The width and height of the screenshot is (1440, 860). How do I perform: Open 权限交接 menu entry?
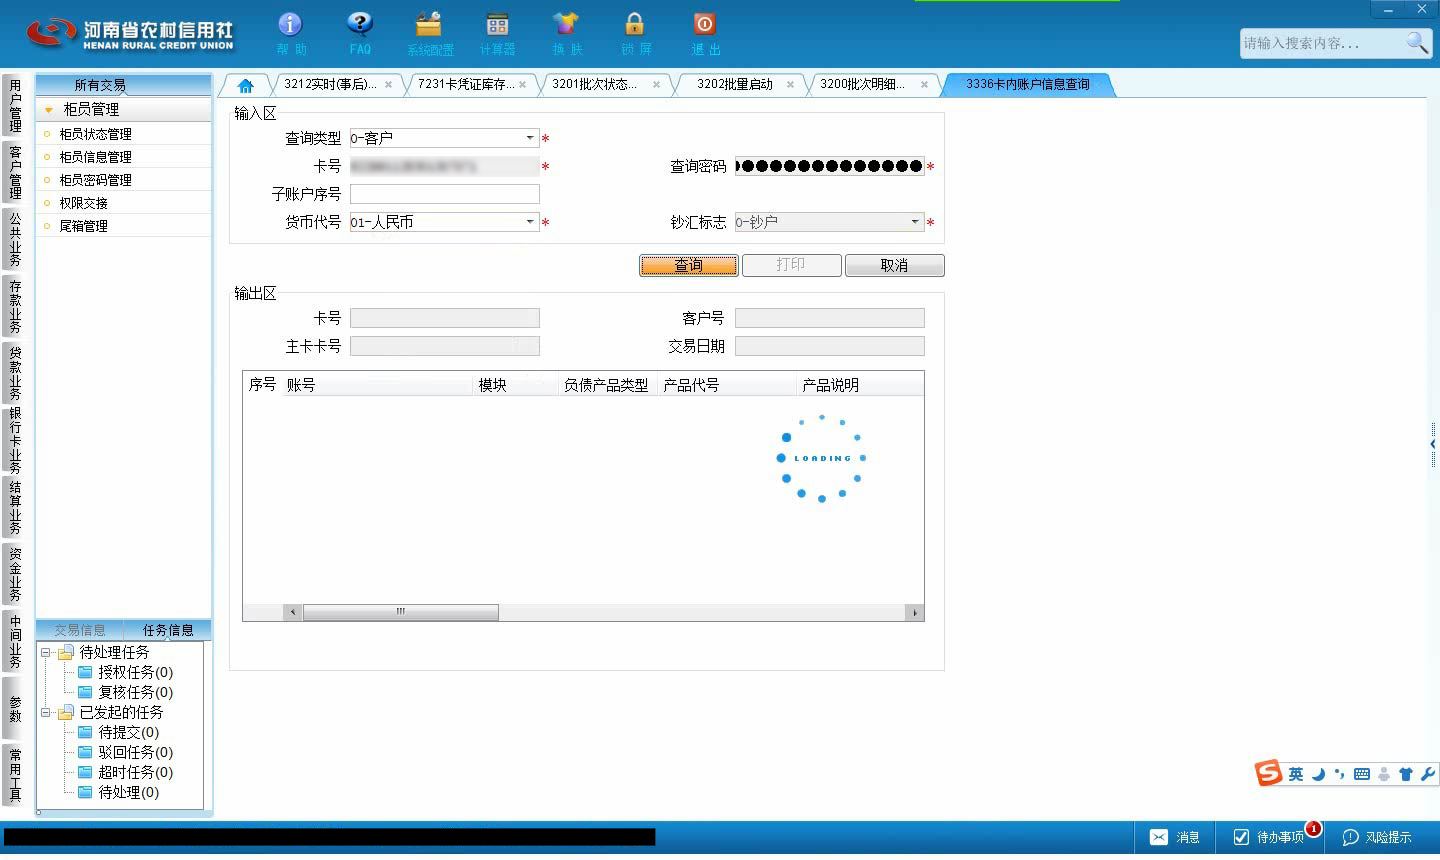[83, 203]
